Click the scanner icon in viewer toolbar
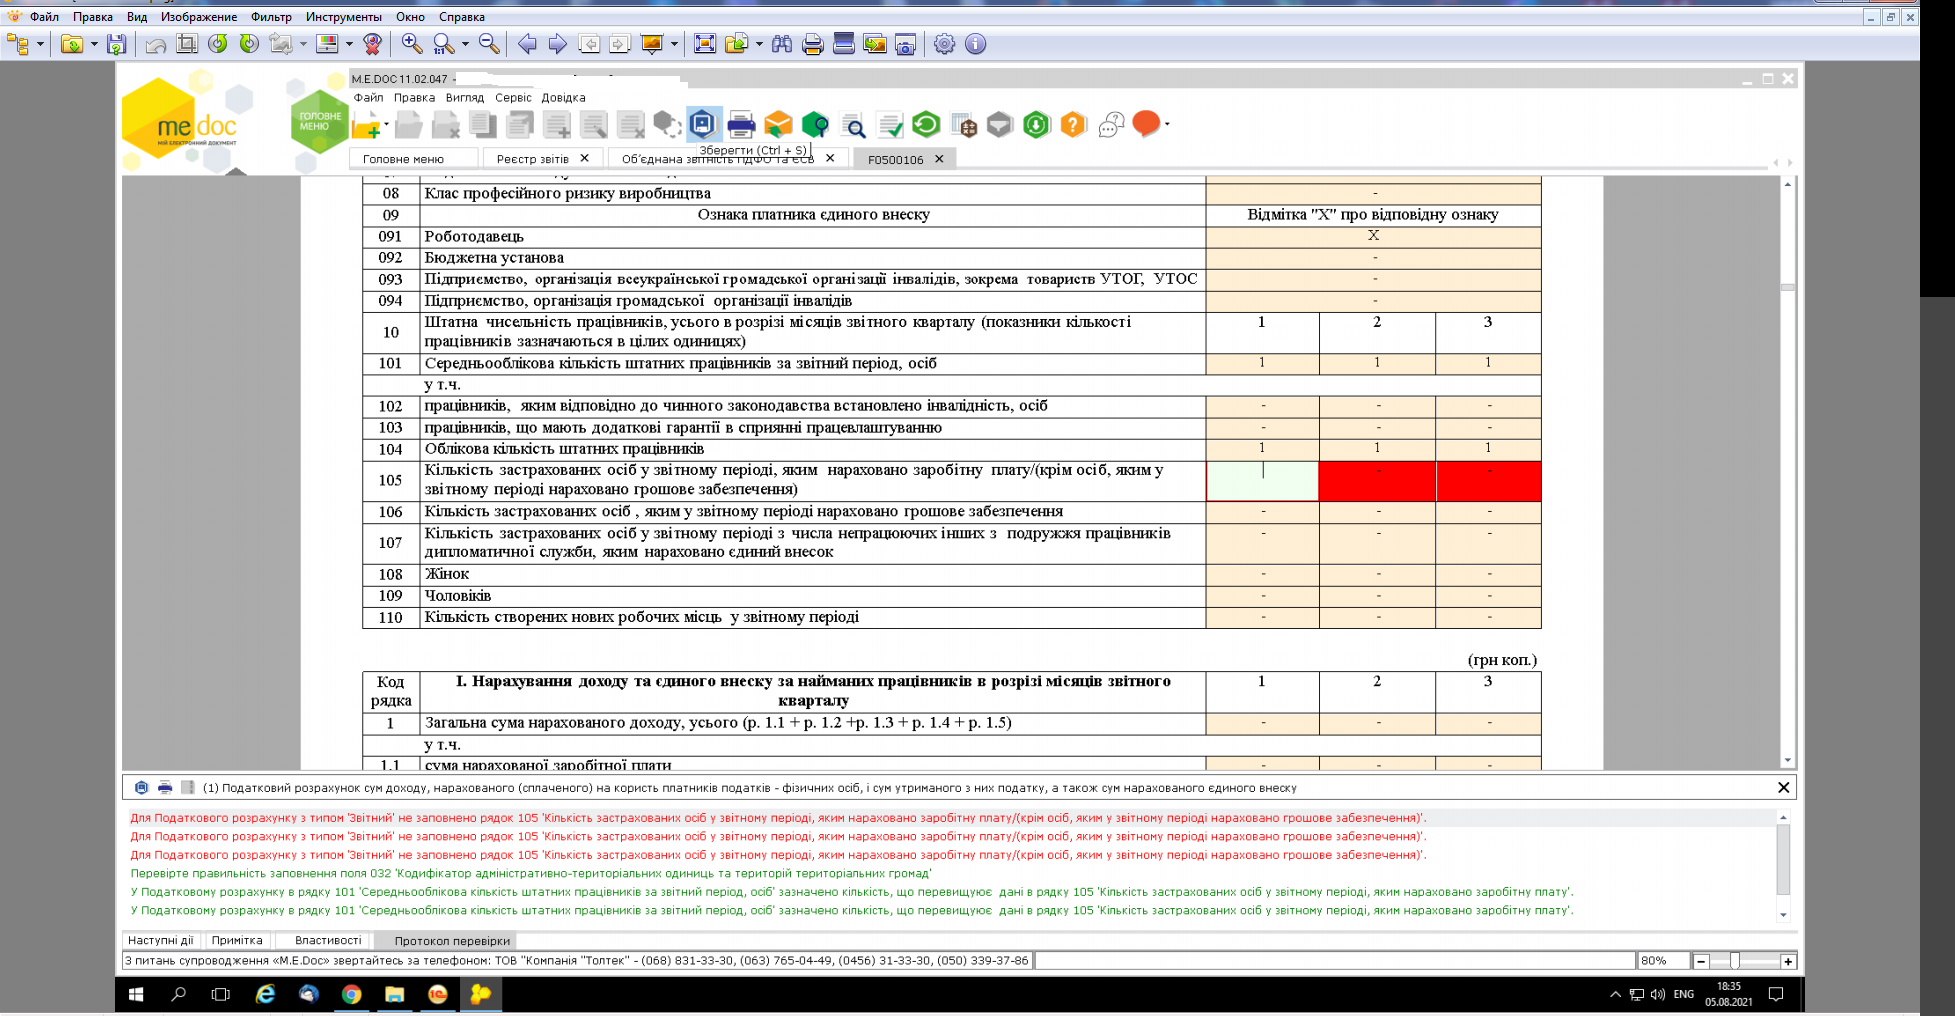1955x1016 pixels. point(844,44)
